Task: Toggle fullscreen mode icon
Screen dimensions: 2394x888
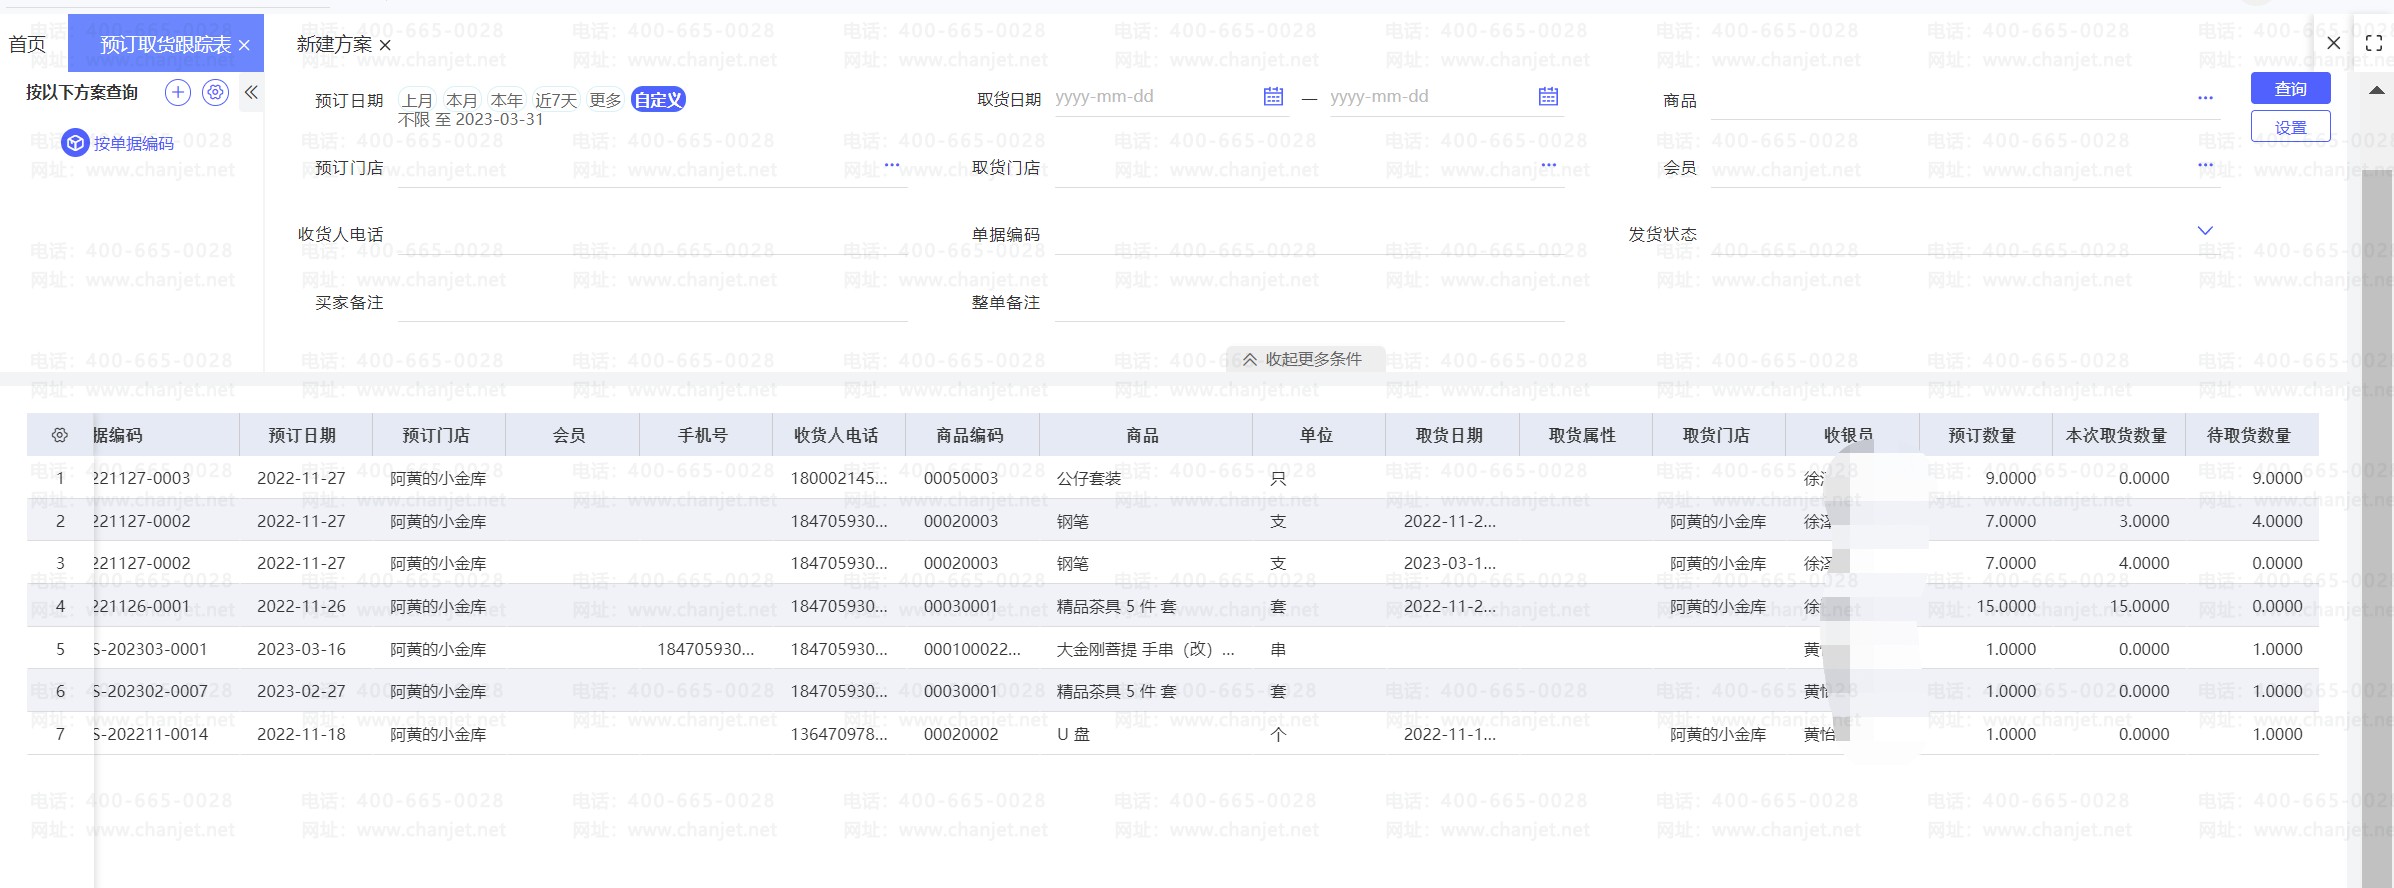Action: [2374, 43]
